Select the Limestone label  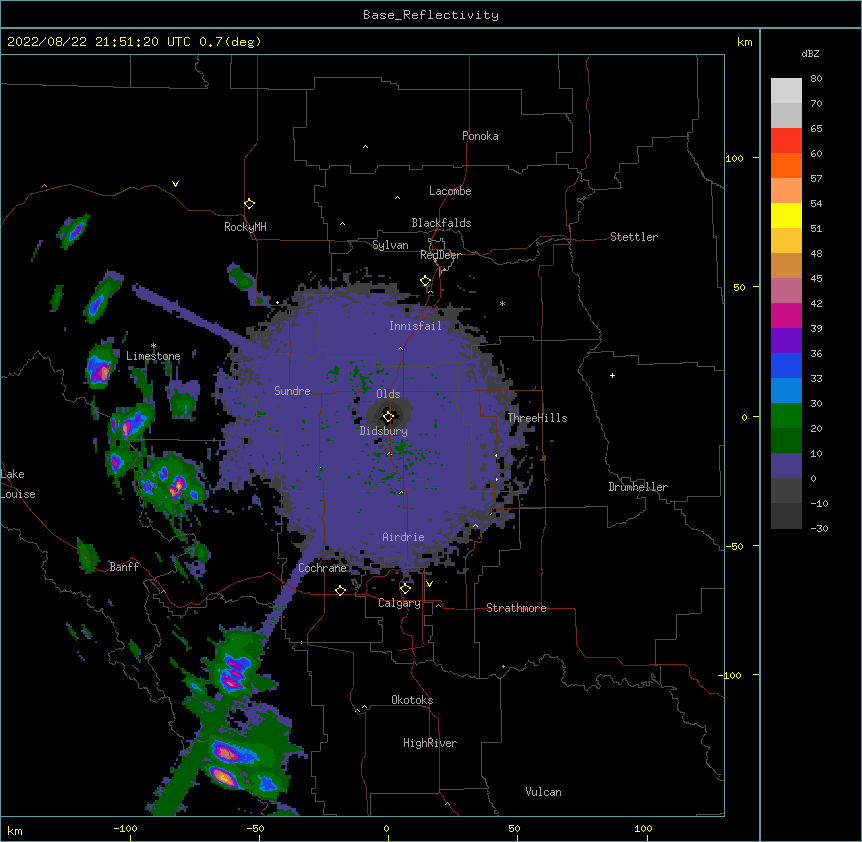153,356
